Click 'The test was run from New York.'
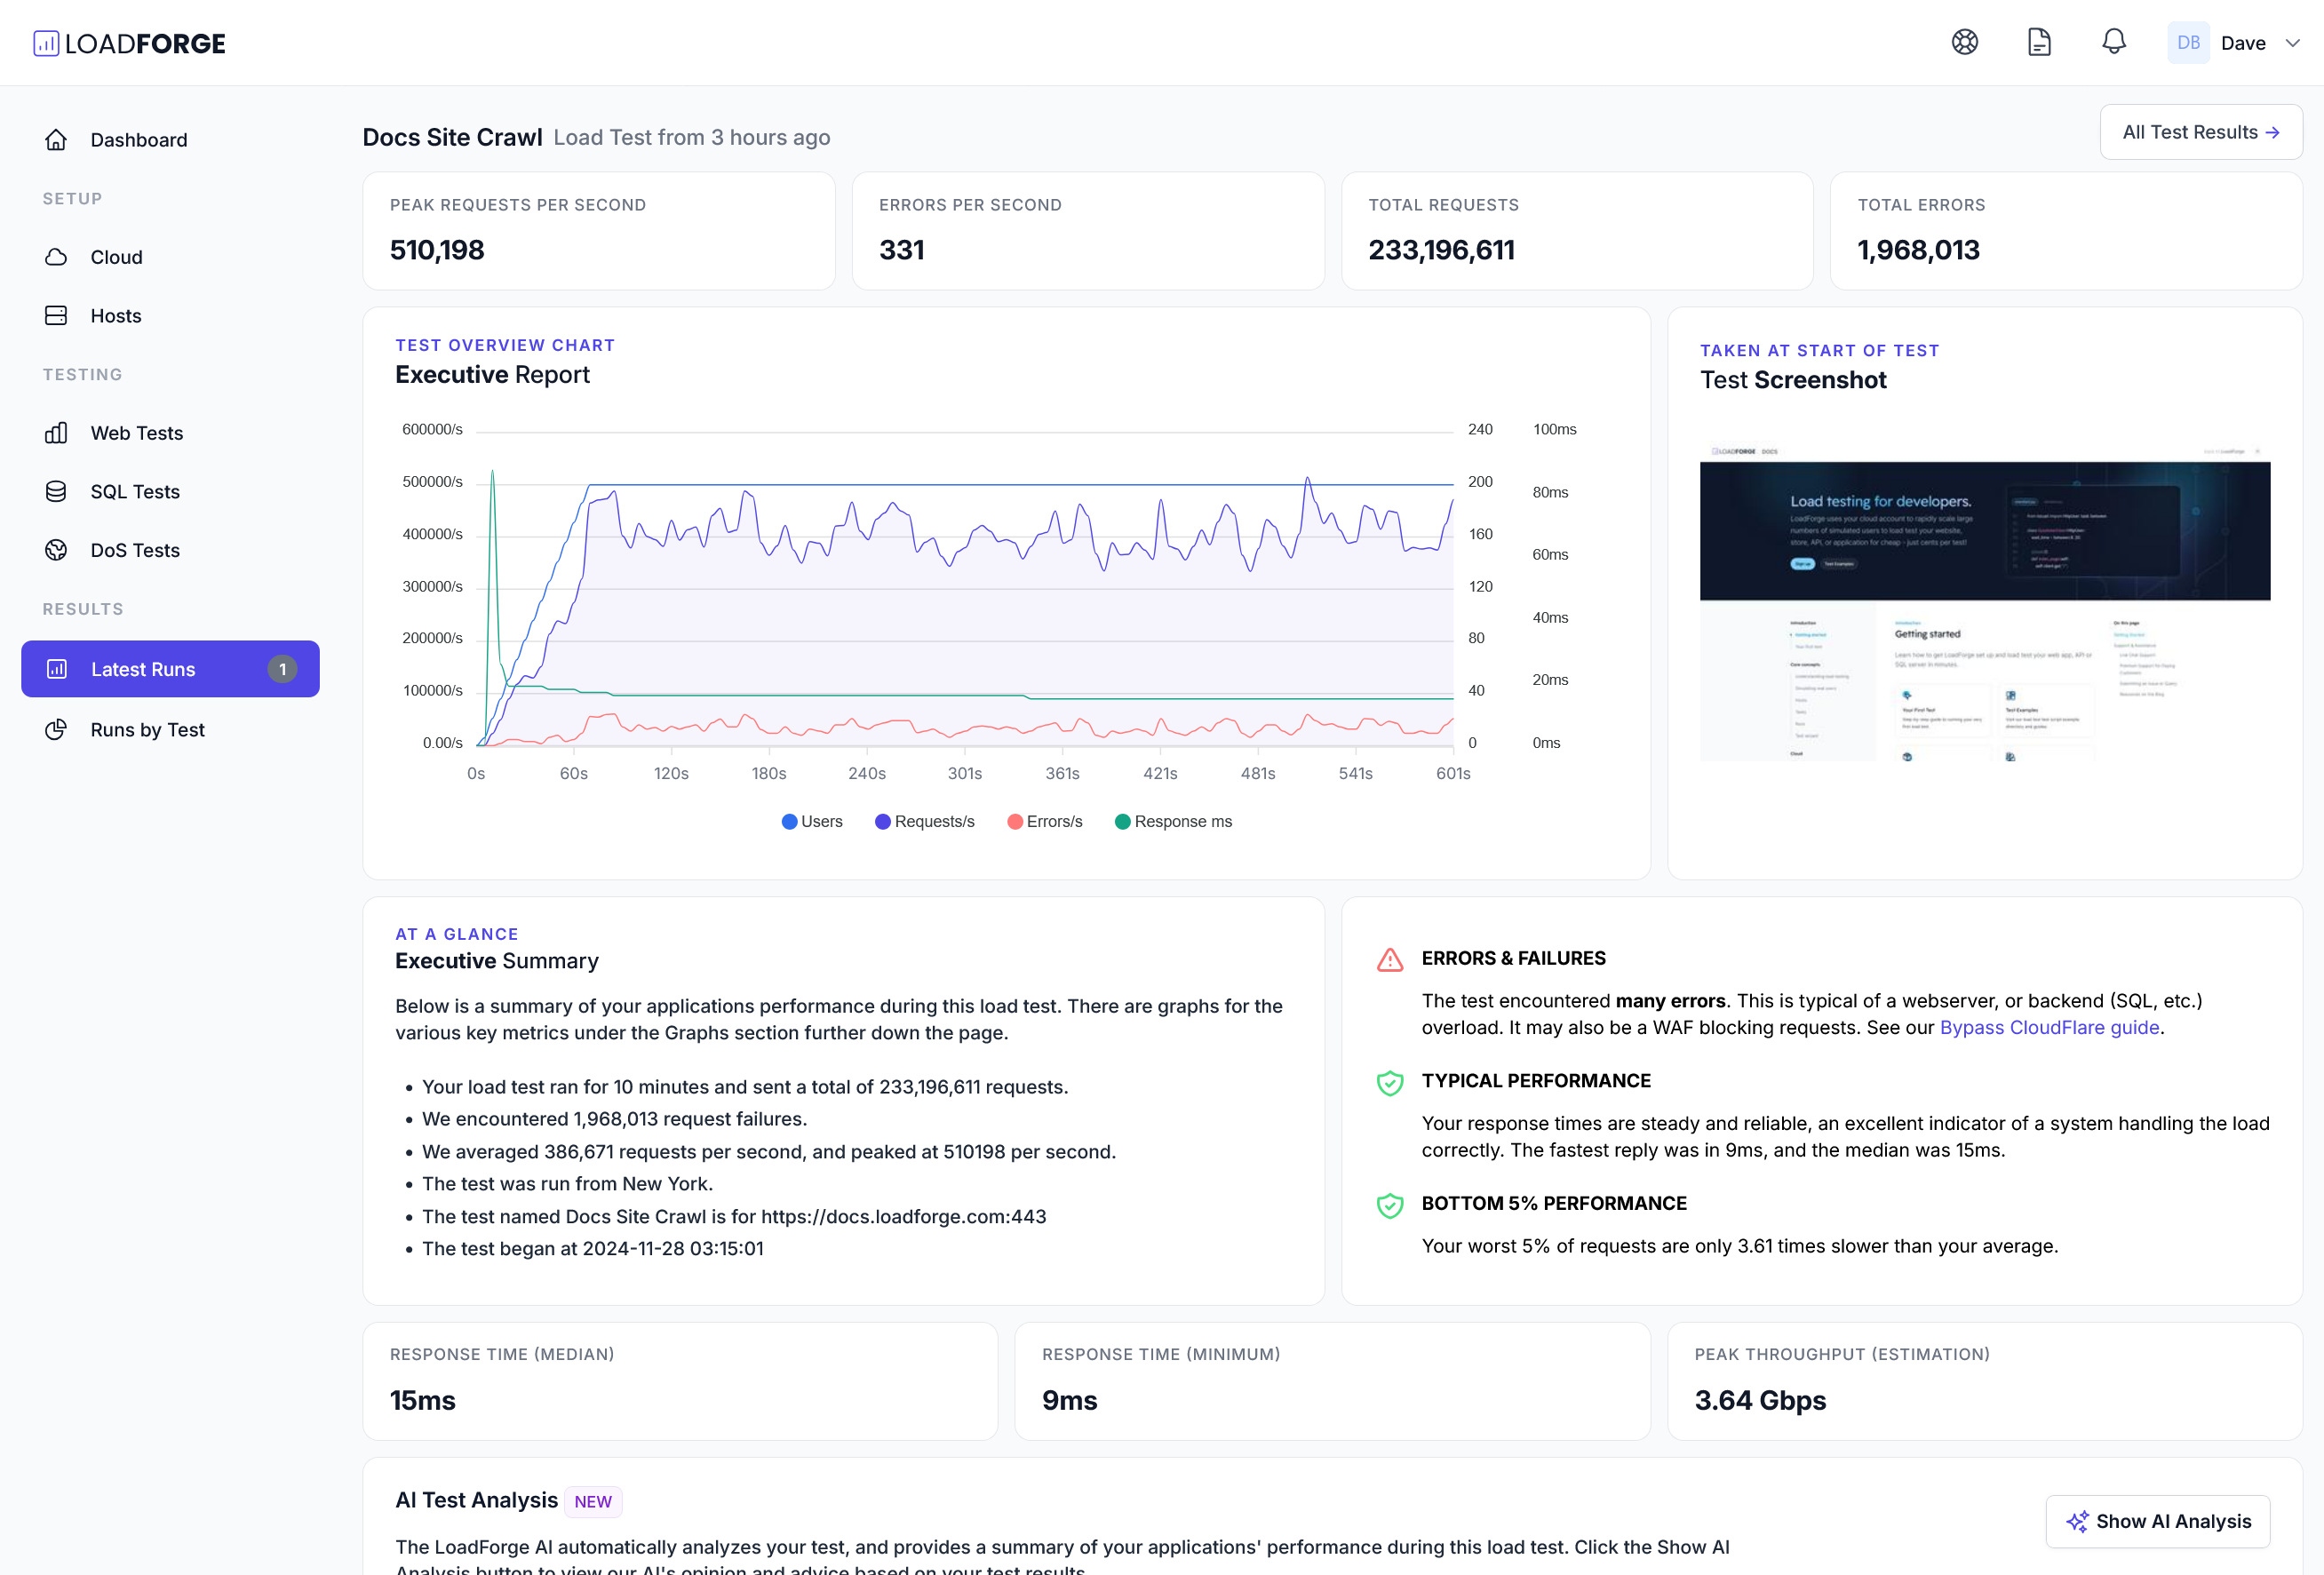Image resolution: width=2324 pixels, height=1575 pixels. pos(567,1183)
